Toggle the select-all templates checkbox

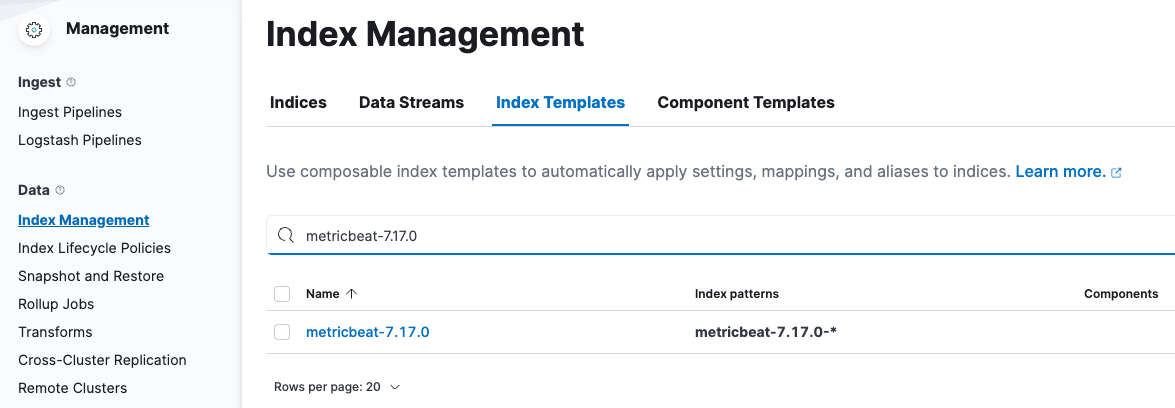pyautogui.click(x=282, y=294)
